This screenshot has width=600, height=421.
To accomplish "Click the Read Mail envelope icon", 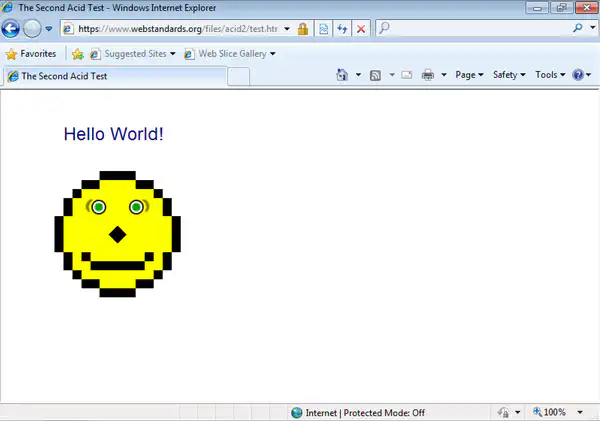I will tap(407, 75).
